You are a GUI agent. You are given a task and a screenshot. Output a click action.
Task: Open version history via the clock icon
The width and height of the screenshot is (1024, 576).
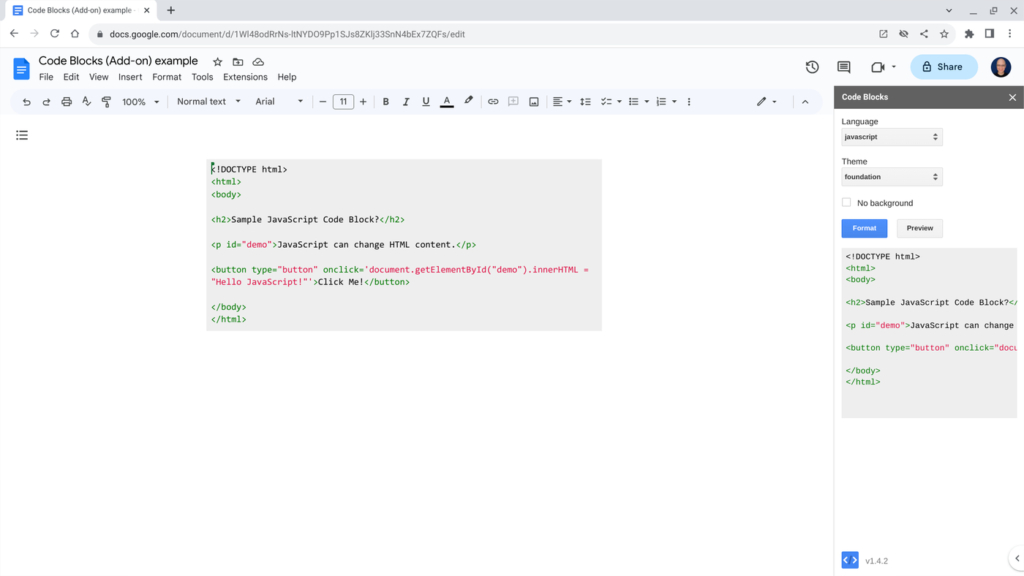pos(810,66)
